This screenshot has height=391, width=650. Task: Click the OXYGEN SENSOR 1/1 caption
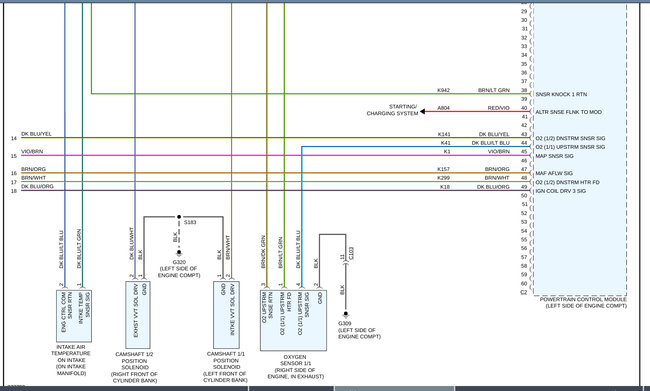[296, 367]
